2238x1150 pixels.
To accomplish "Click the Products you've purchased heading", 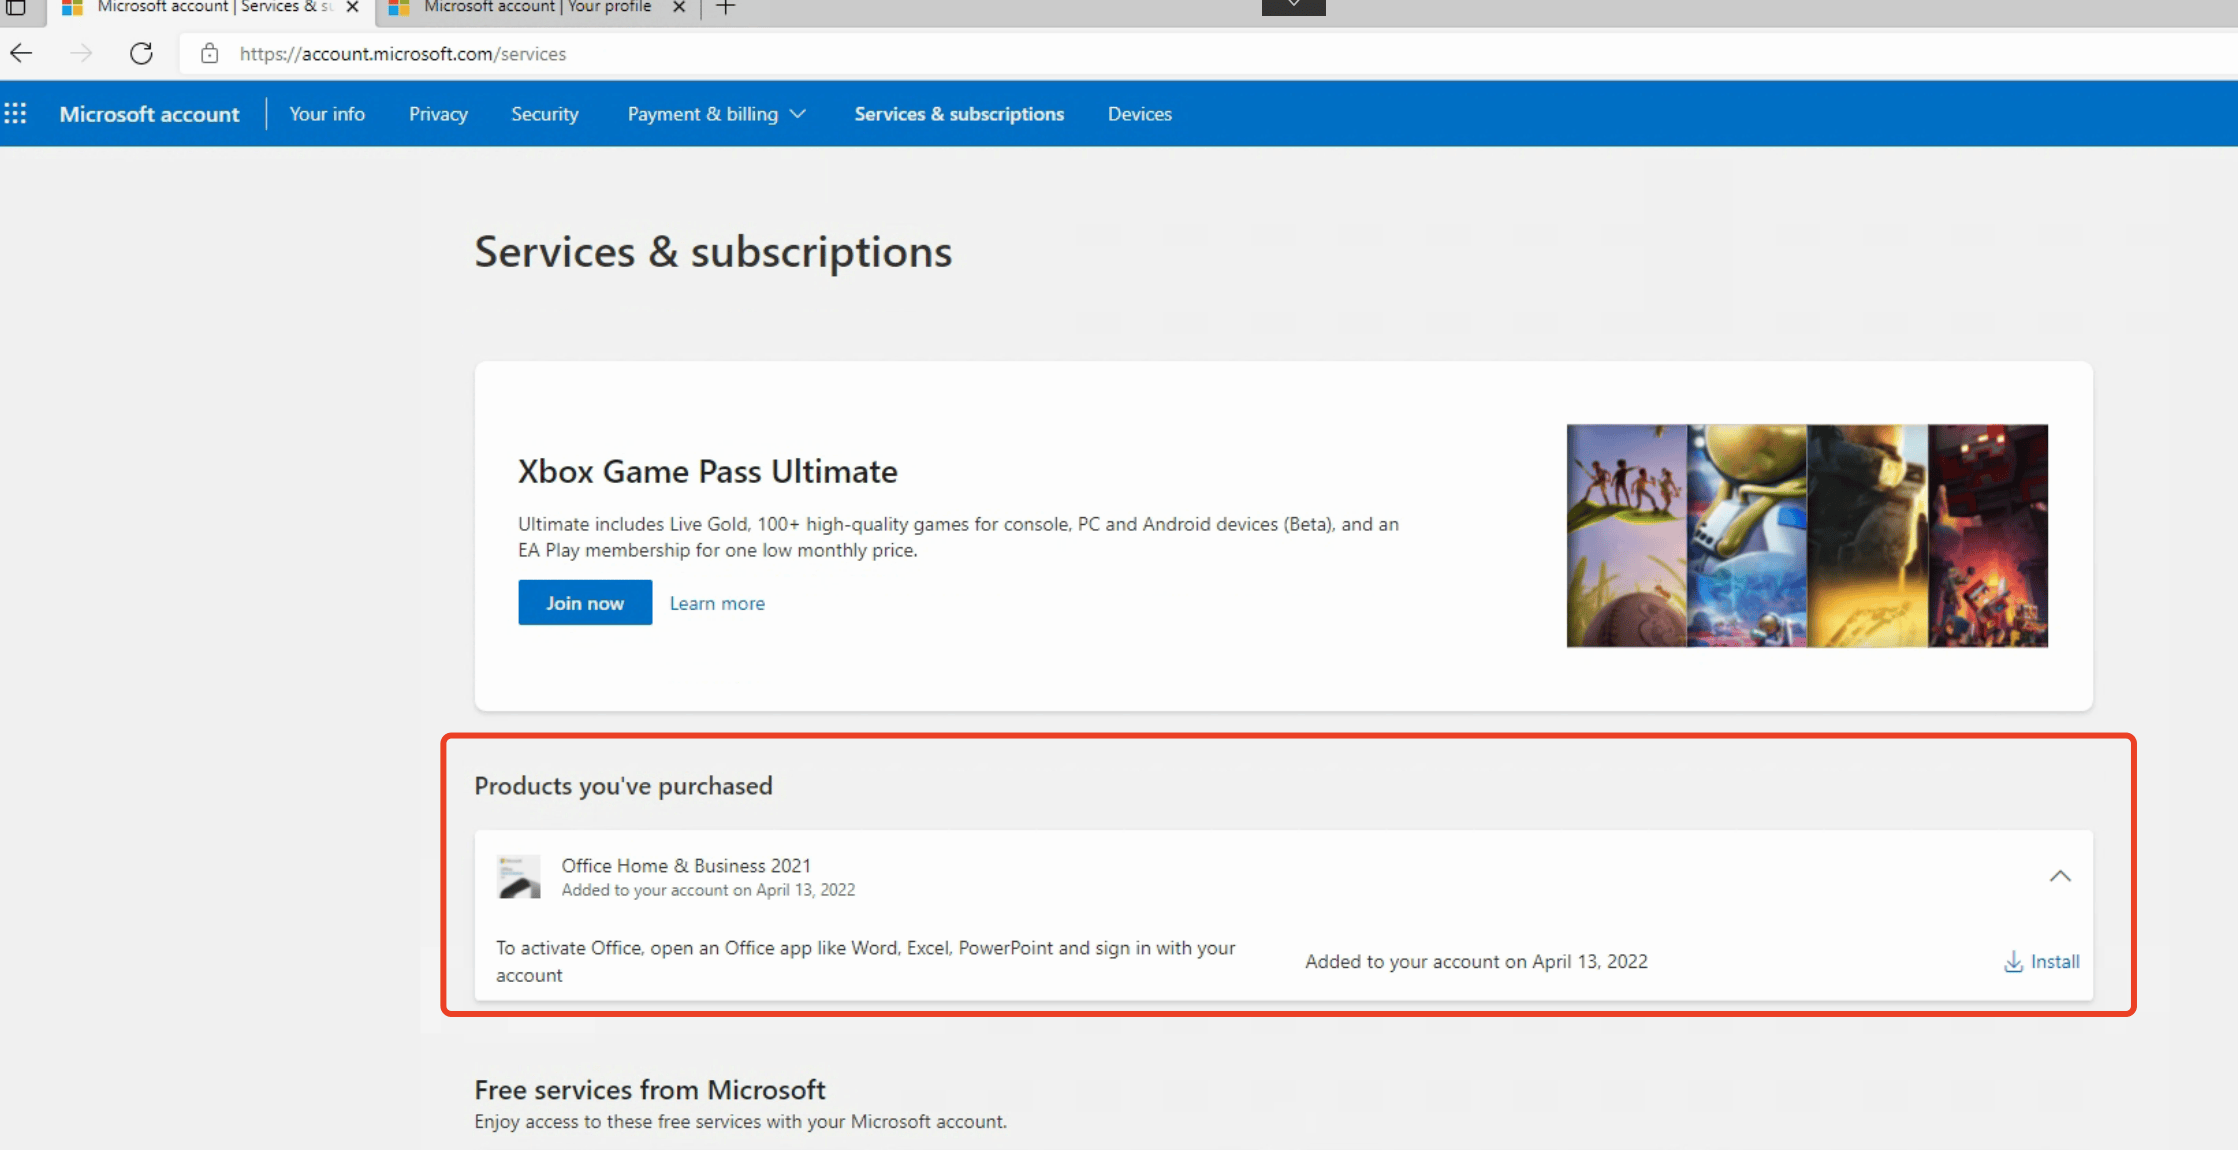I will click(623, 786).
